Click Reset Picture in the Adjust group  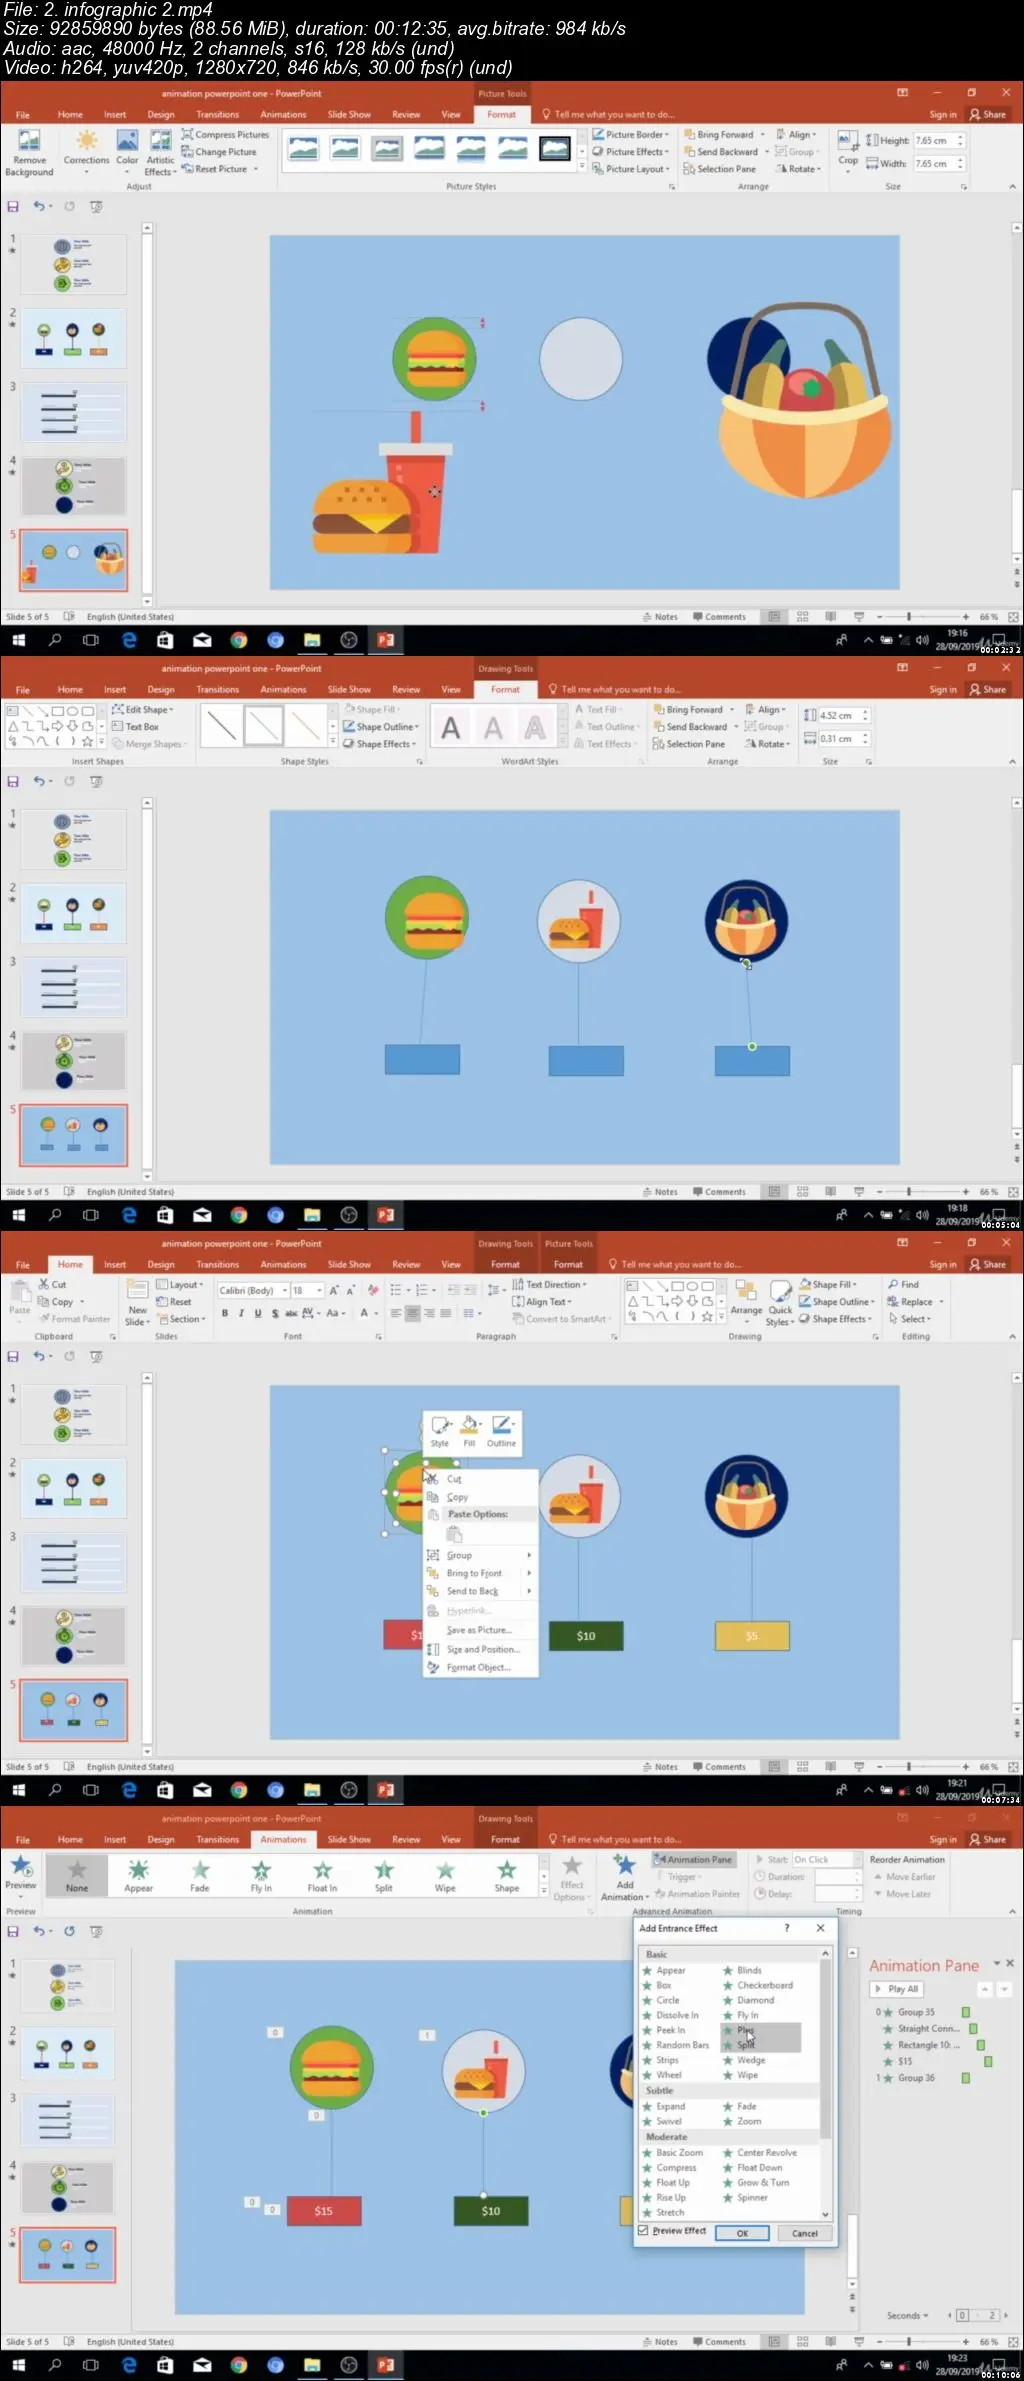click(x=220, y=169)
